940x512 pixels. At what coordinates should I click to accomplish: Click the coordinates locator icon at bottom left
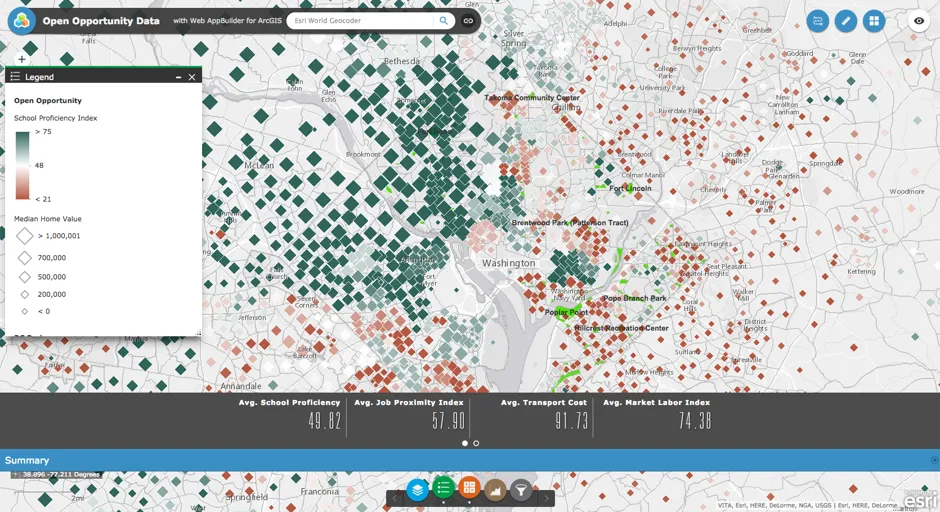pos(16,474)
